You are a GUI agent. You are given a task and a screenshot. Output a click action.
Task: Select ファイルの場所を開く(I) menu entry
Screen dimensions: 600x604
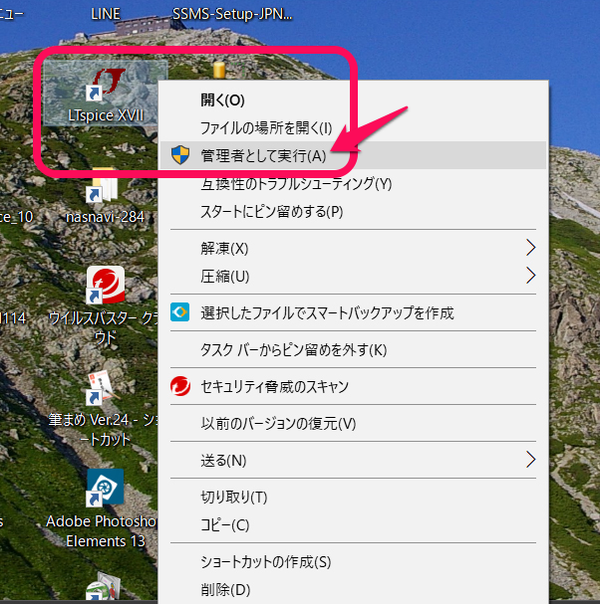(x=266, y=128)
